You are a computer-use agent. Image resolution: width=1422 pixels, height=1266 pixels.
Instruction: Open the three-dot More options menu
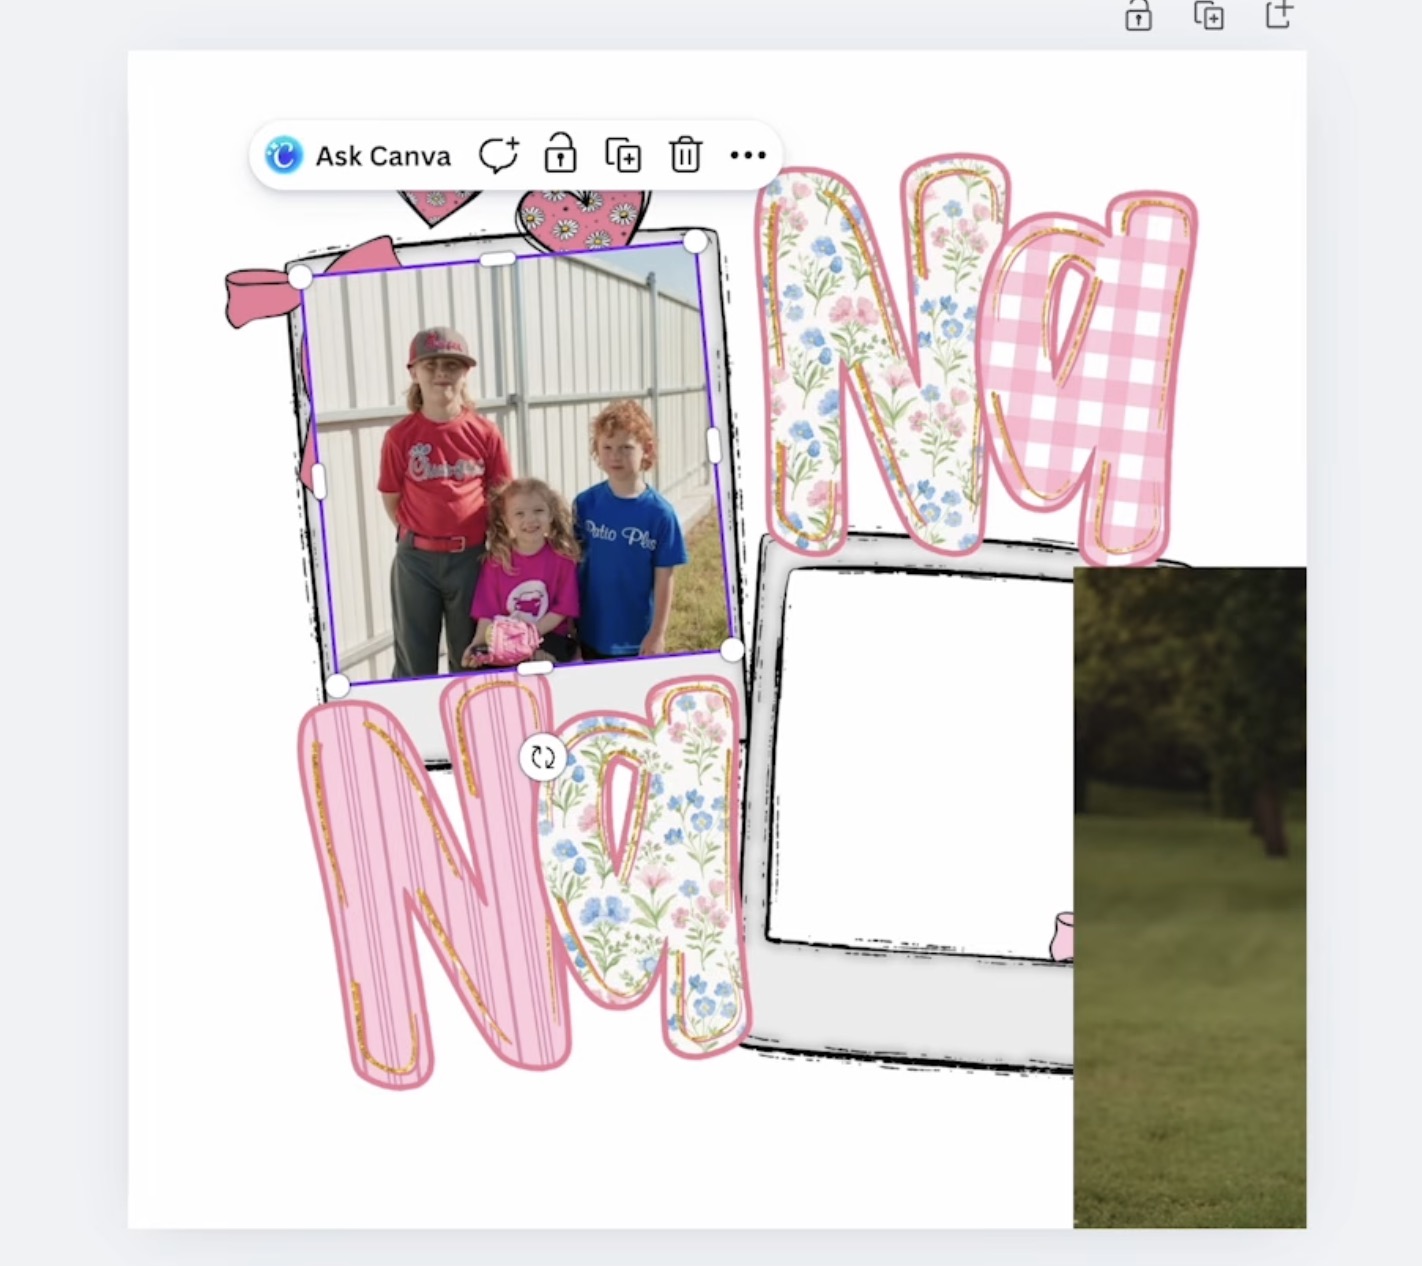747,155
